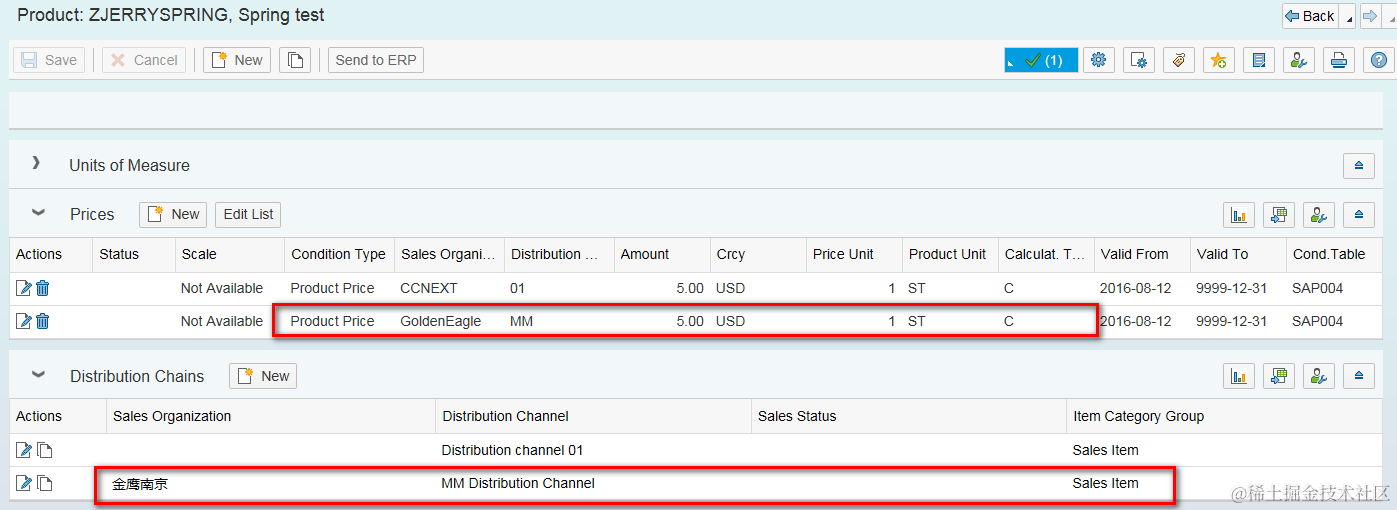Create a new product with toolbar New

click(237, 60)
